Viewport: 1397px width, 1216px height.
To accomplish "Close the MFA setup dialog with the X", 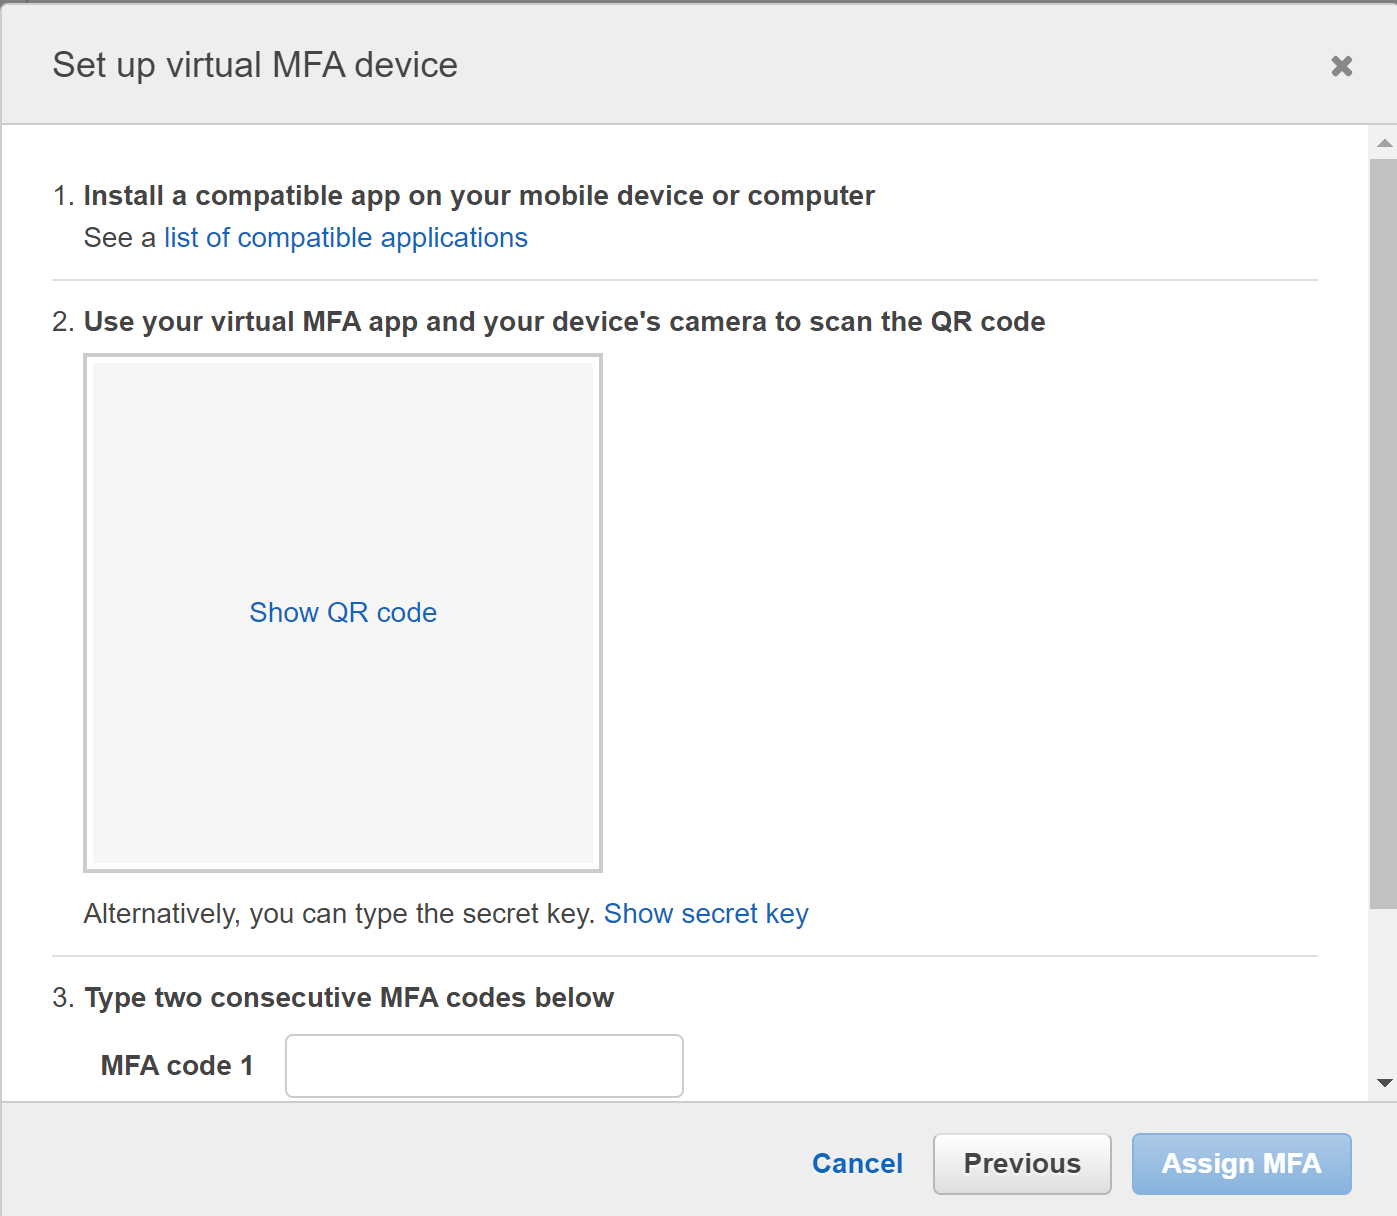I will point(1341,66).
